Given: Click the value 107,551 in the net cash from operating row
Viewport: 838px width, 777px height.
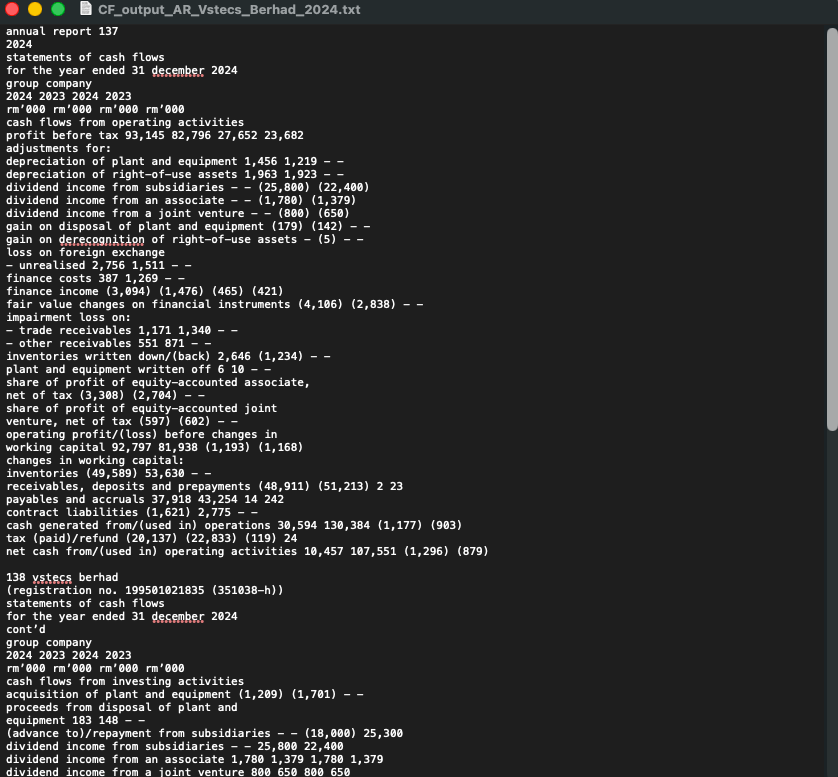Looking at the screenshot, I should pos(374,551).
